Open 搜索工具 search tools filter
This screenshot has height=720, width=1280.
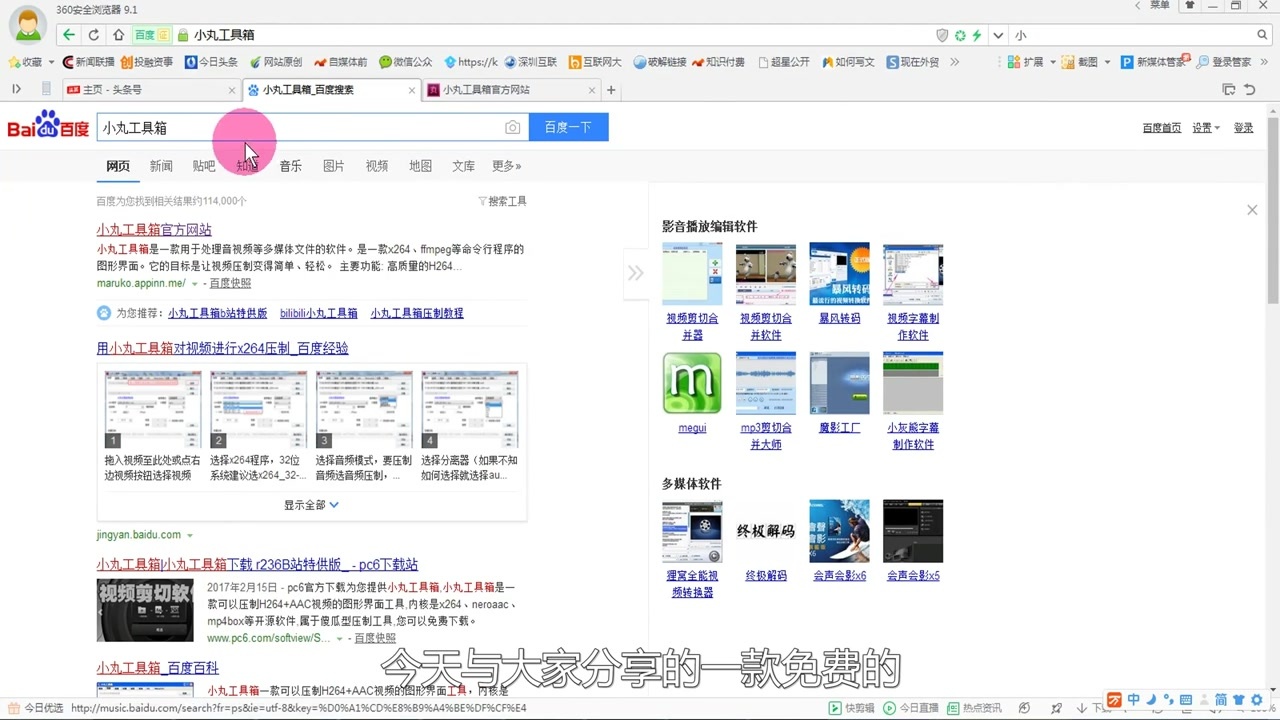[502, 201]
